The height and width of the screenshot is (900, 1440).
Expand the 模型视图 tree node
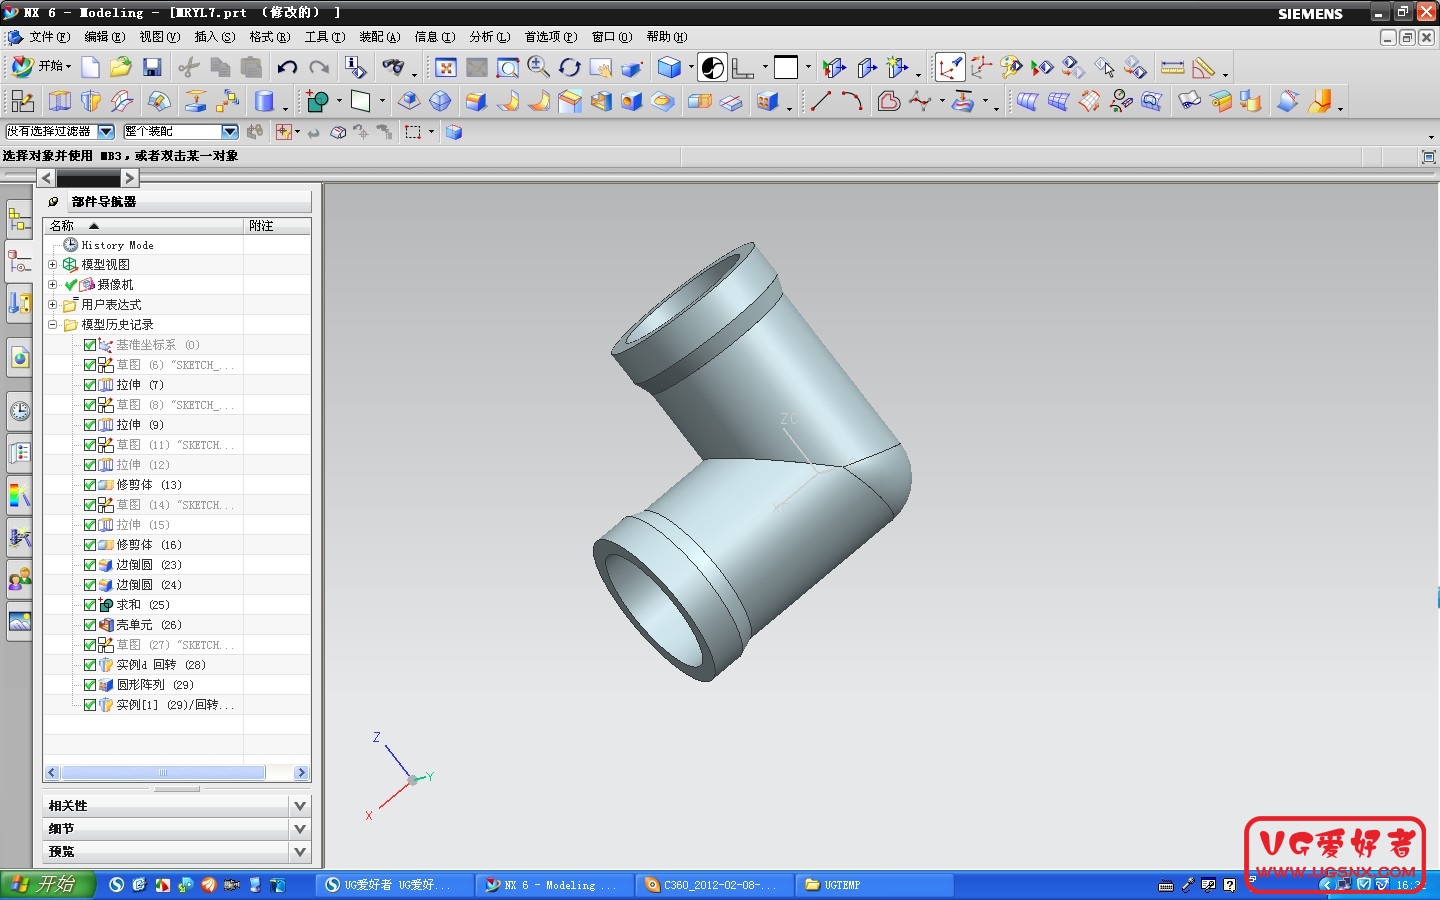coord(53,265)
